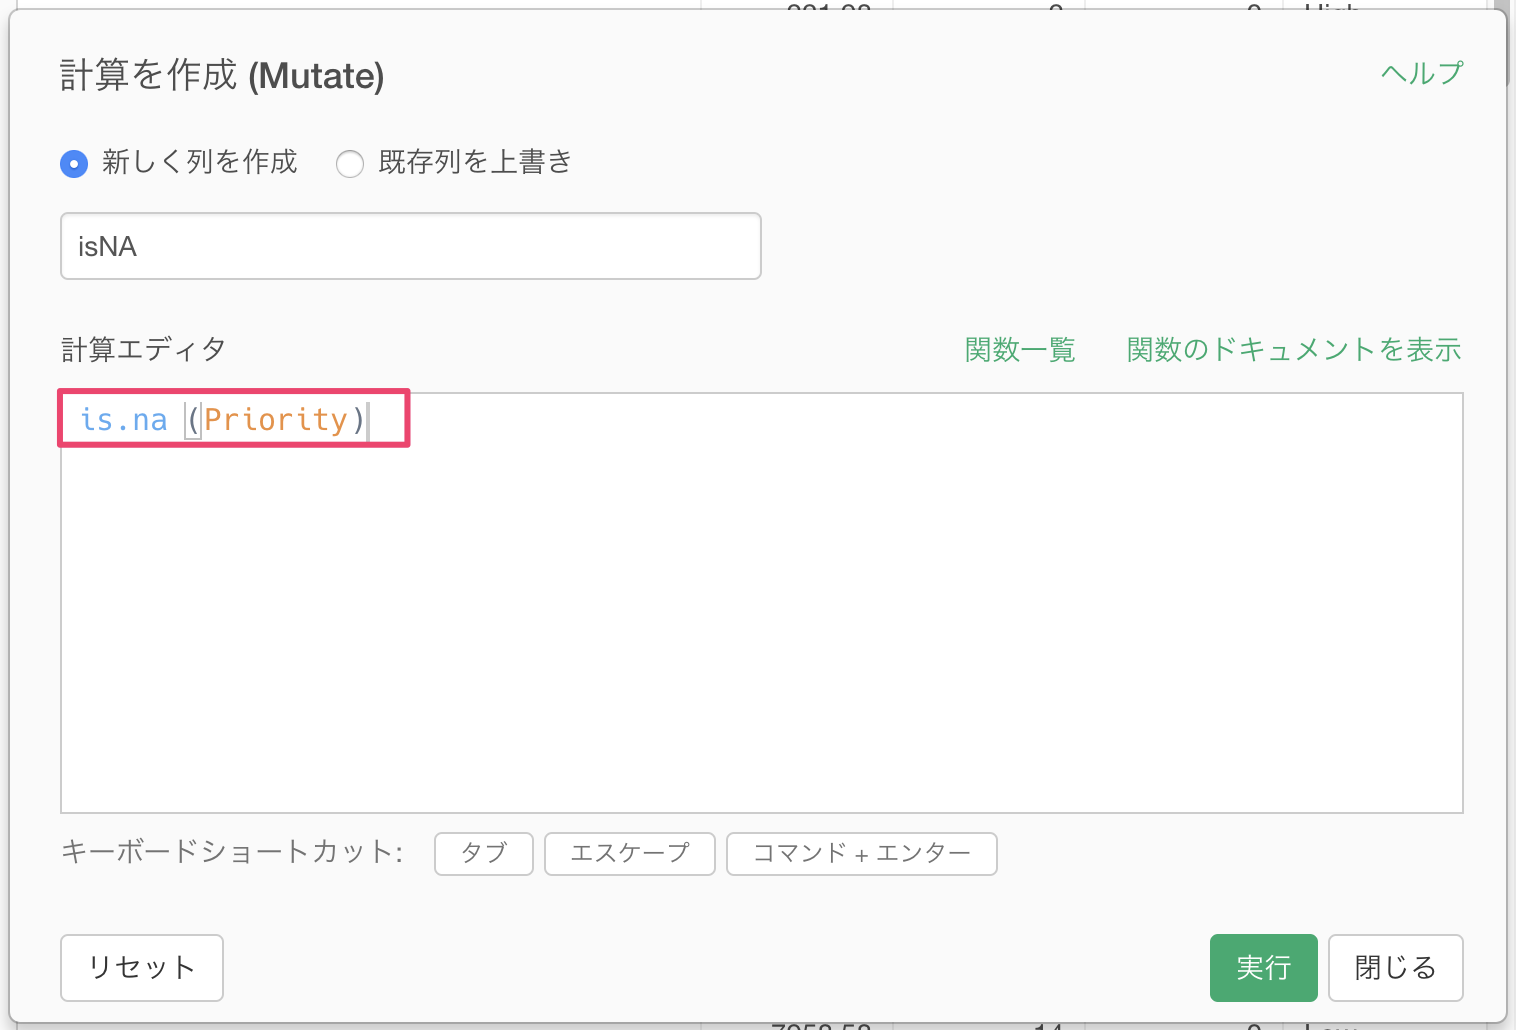Click the キーボードショートカット: label
Image resolution: width=1516 pixels, height=1030 pixels.
[x=232, y=852]
